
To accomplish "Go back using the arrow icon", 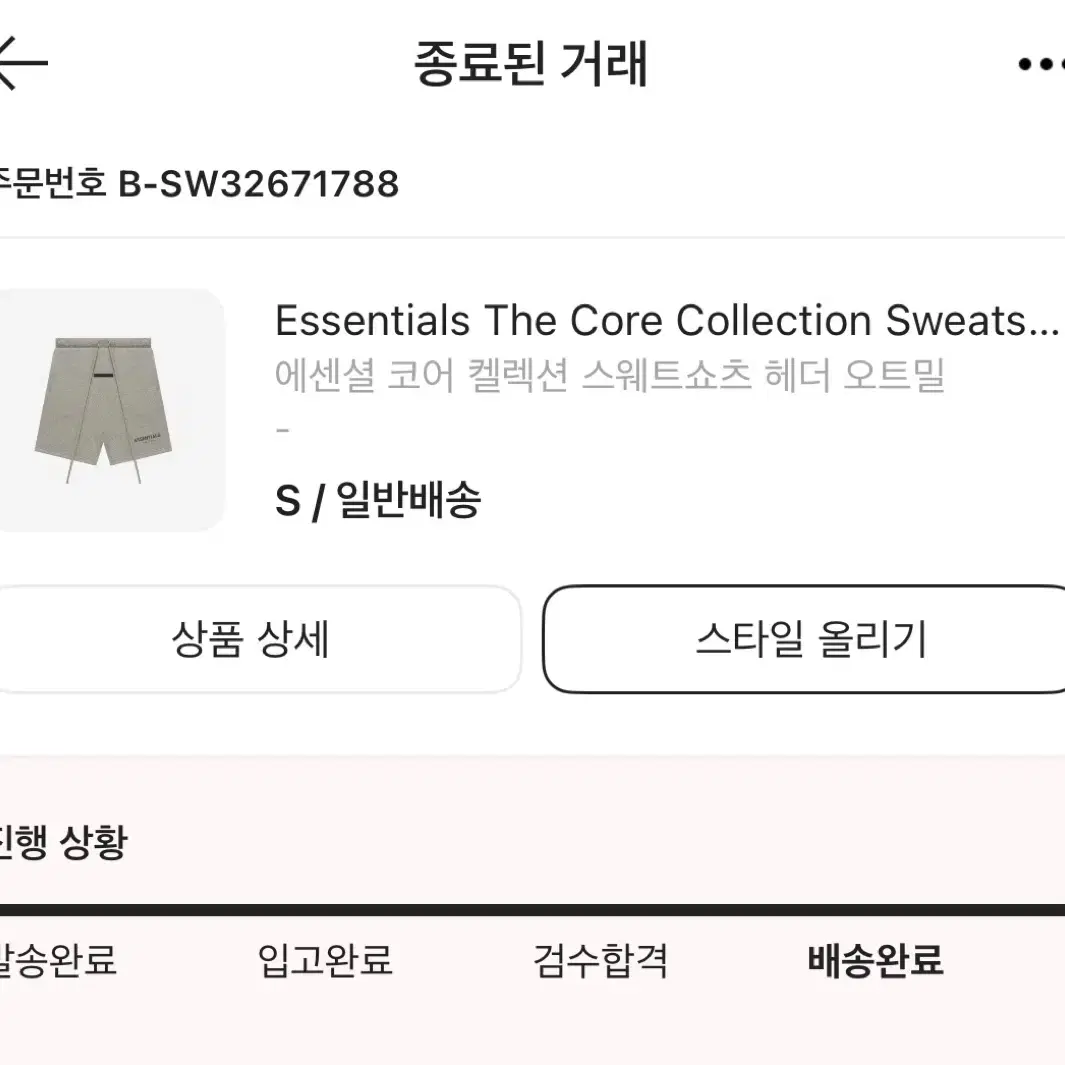I will coord(22,62).
